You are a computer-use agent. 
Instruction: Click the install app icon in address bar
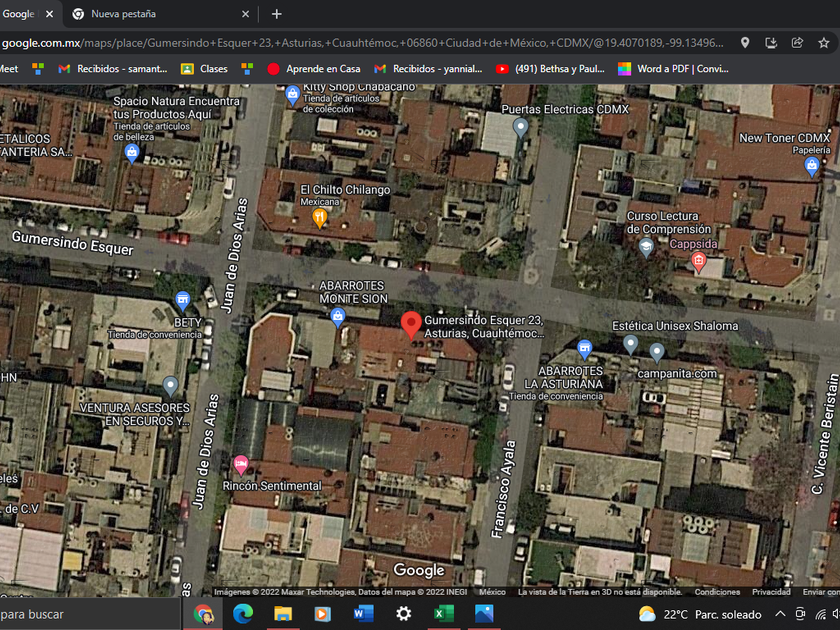771,43
